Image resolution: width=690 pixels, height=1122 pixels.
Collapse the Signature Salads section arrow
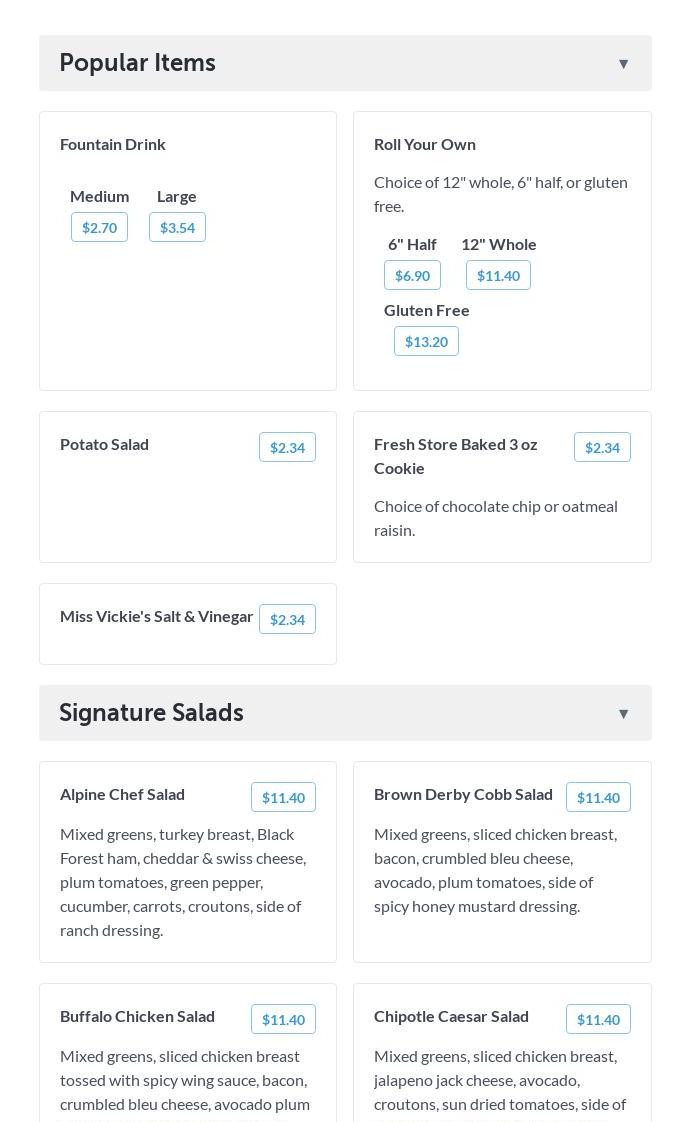[x=623, y=714]
